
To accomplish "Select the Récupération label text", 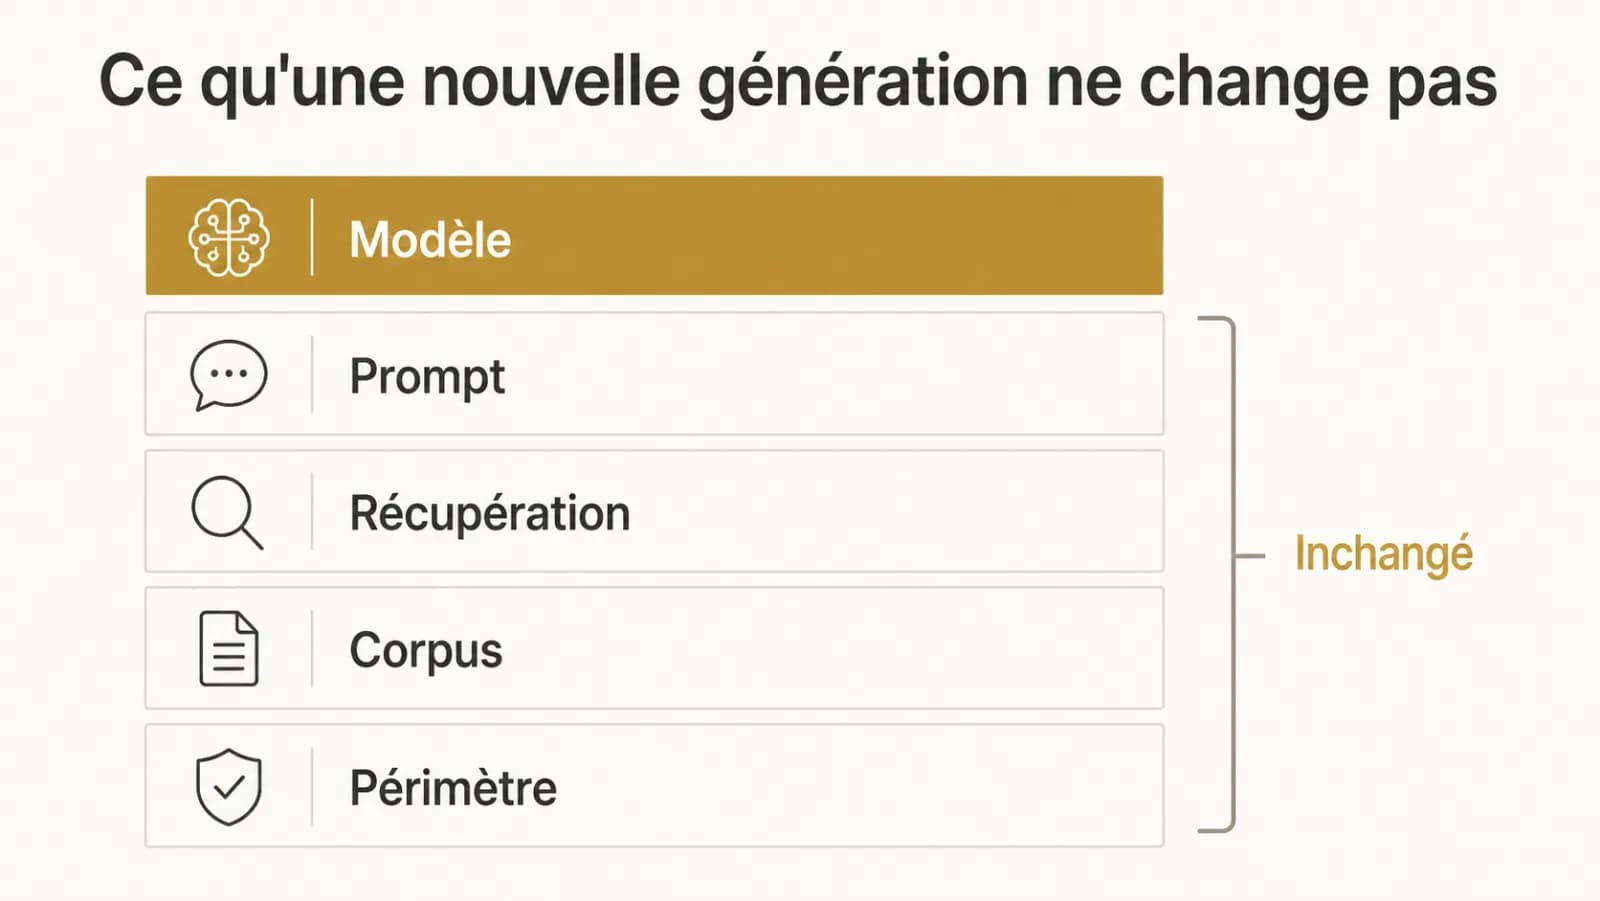I will pyautogui.click(x=490, y=513).
